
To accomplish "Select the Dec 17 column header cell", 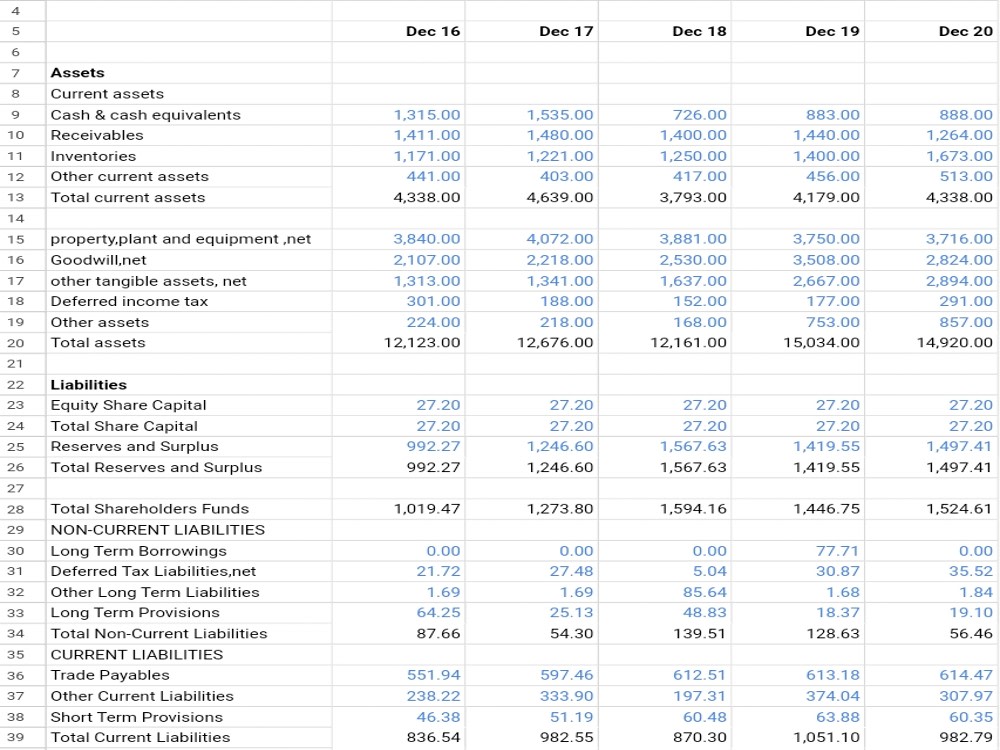I will (532, 31).
